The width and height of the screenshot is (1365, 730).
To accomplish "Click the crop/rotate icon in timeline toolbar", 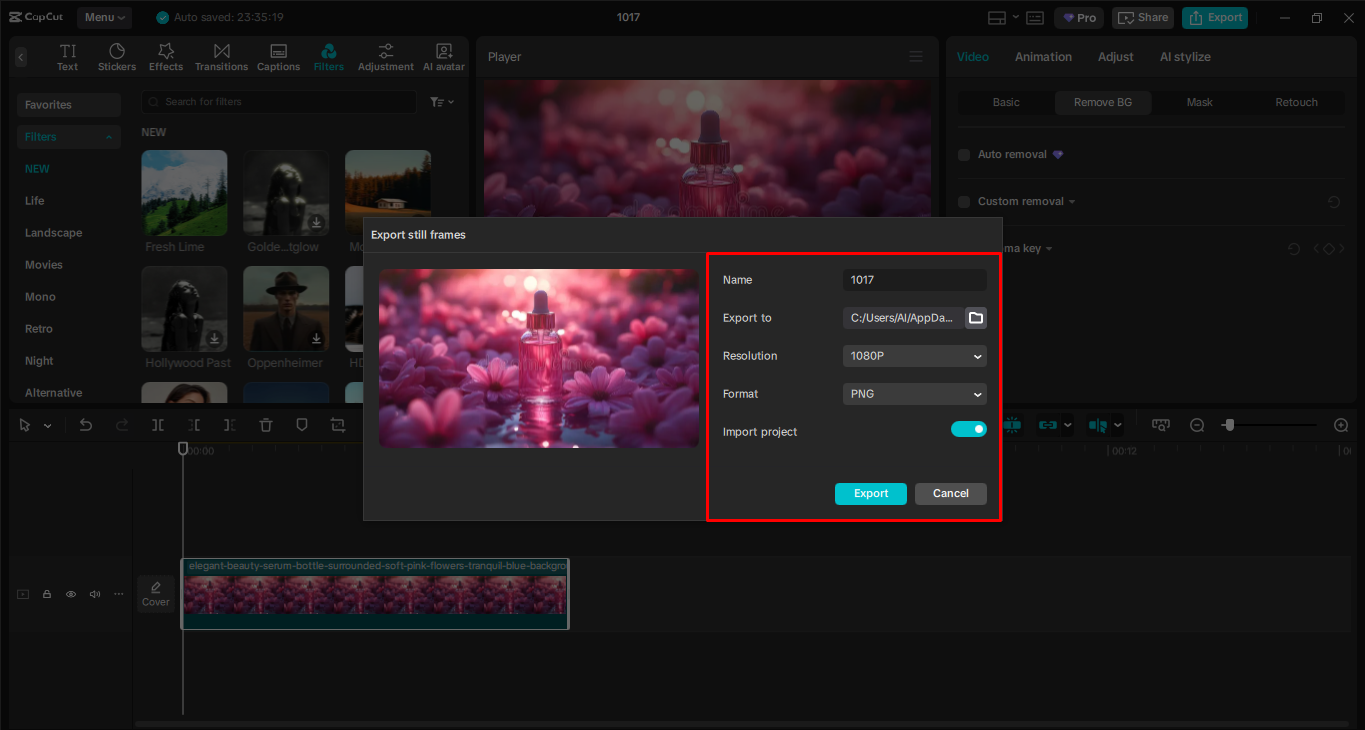I will (x=338, y=425).
